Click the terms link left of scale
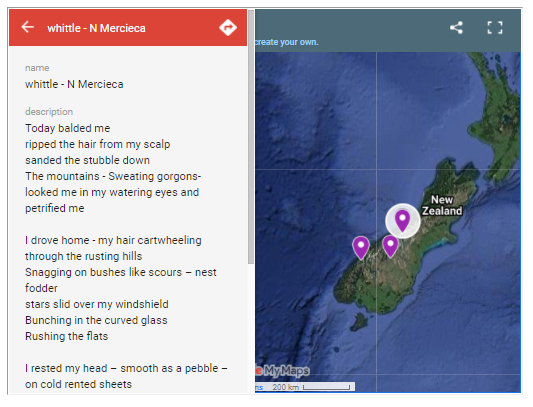533x407 pixels. 259,387
